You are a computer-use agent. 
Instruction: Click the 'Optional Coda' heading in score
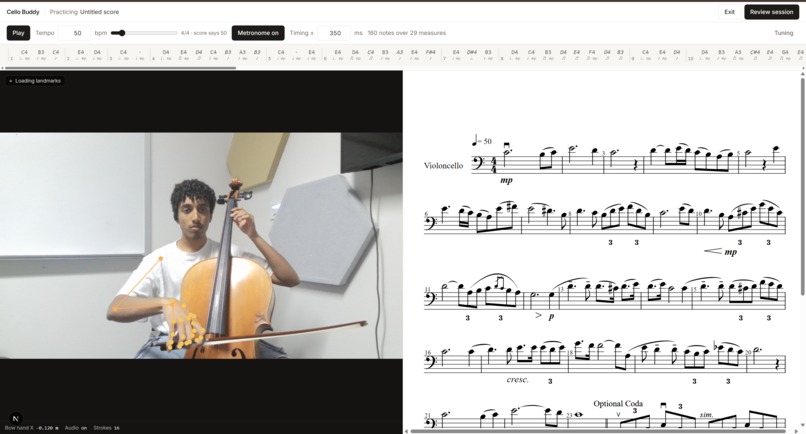click(618, 404)
